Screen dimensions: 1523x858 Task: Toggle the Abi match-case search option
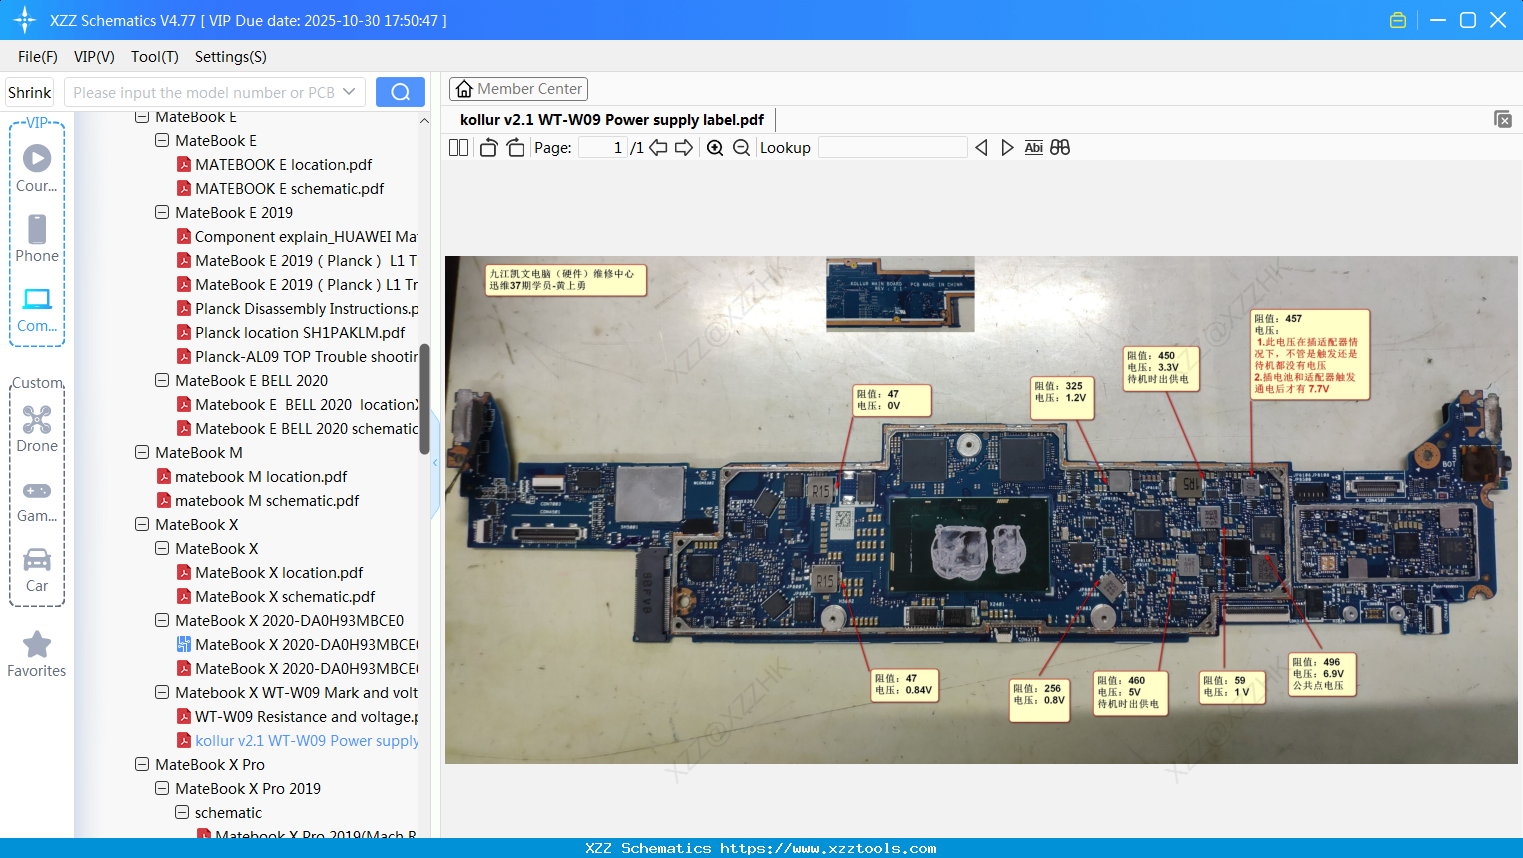click(1034, 148)
